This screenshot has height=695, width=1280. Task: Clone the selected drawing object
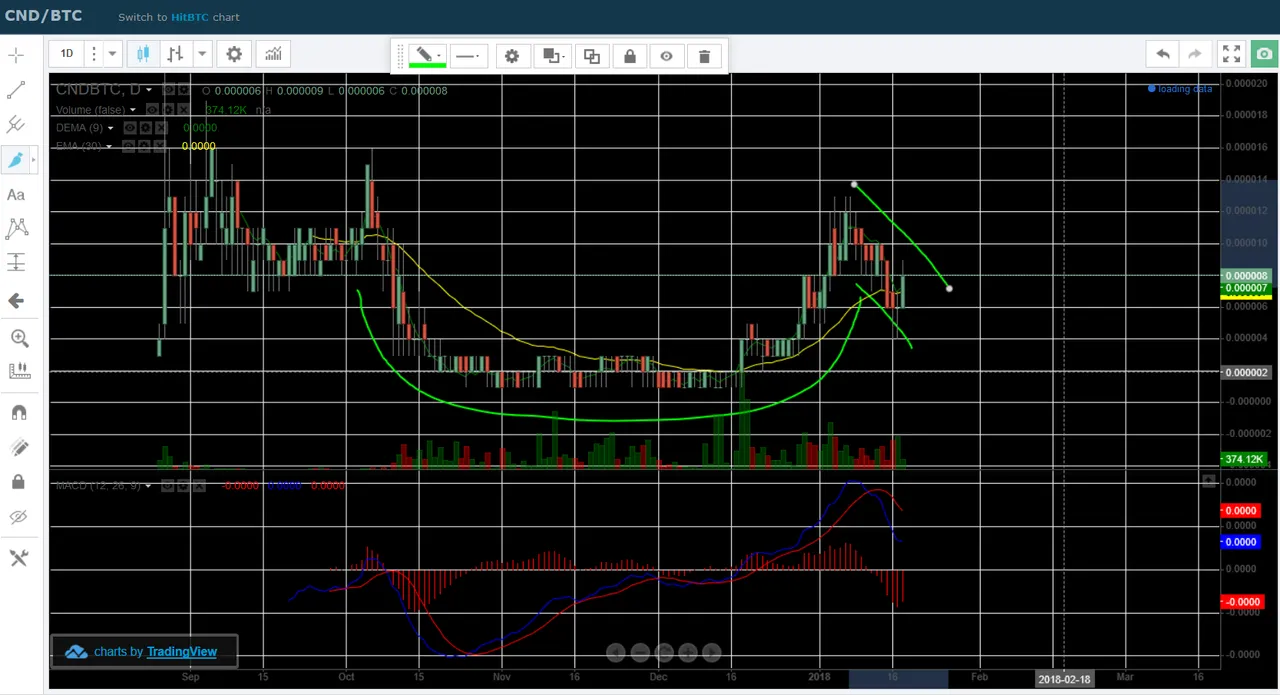click(x=592, y=56)
